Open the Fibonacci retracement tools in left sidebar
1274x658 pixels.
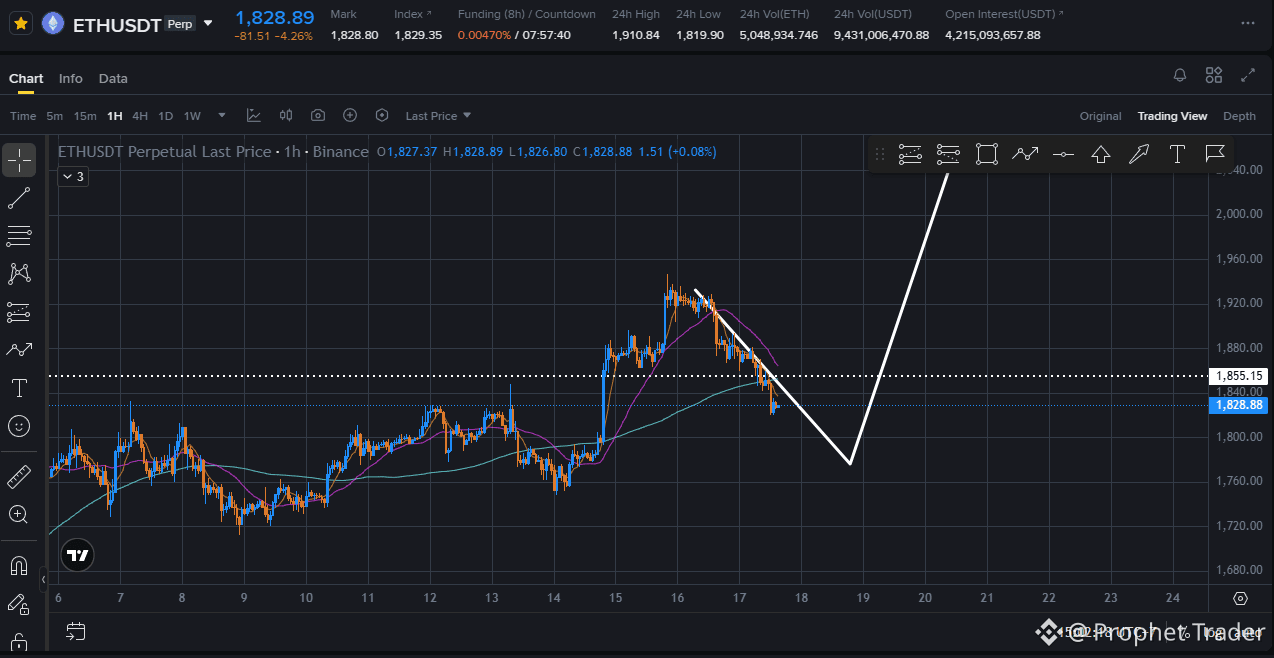click(19, 236)
